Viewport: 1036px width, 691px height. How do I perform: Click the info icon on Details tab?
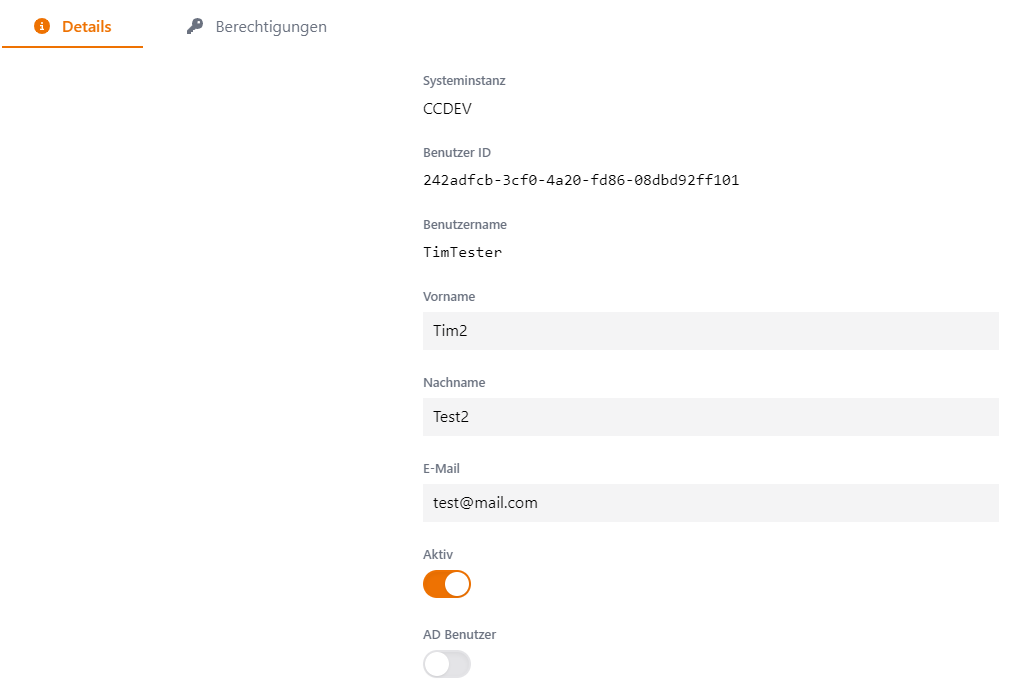click(42, 27)
